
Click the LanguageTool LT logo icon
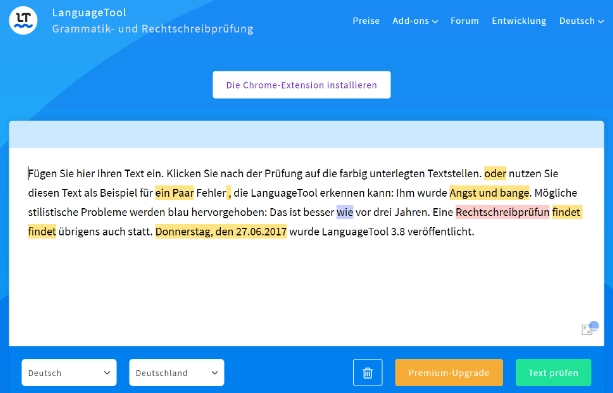[x=23, y=20]
